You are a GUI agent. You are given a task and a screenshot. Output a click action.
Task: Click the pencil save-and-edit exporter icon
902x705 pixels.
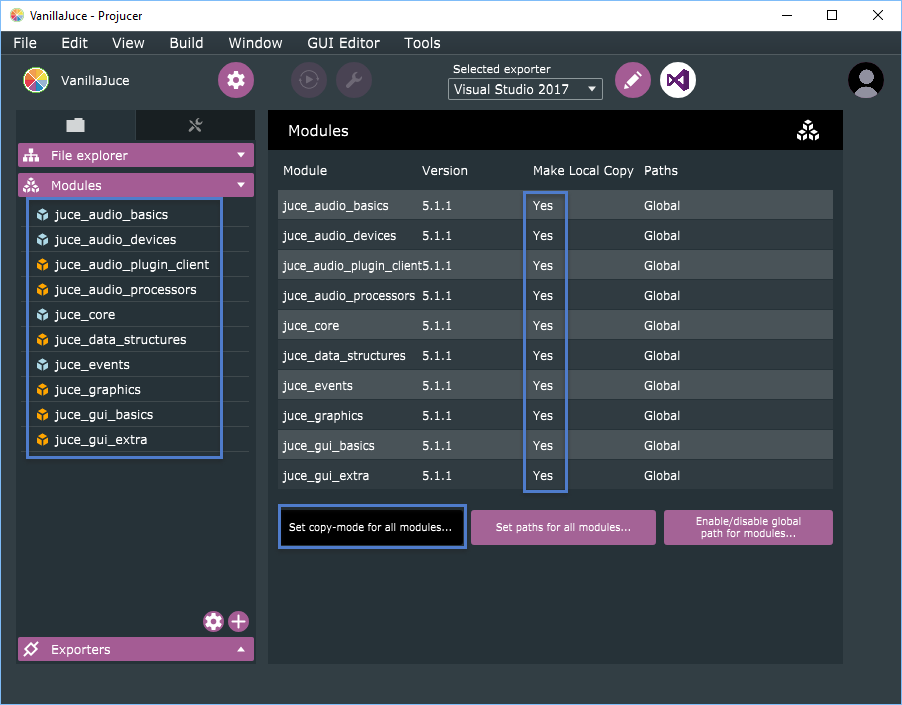[632, 80]
